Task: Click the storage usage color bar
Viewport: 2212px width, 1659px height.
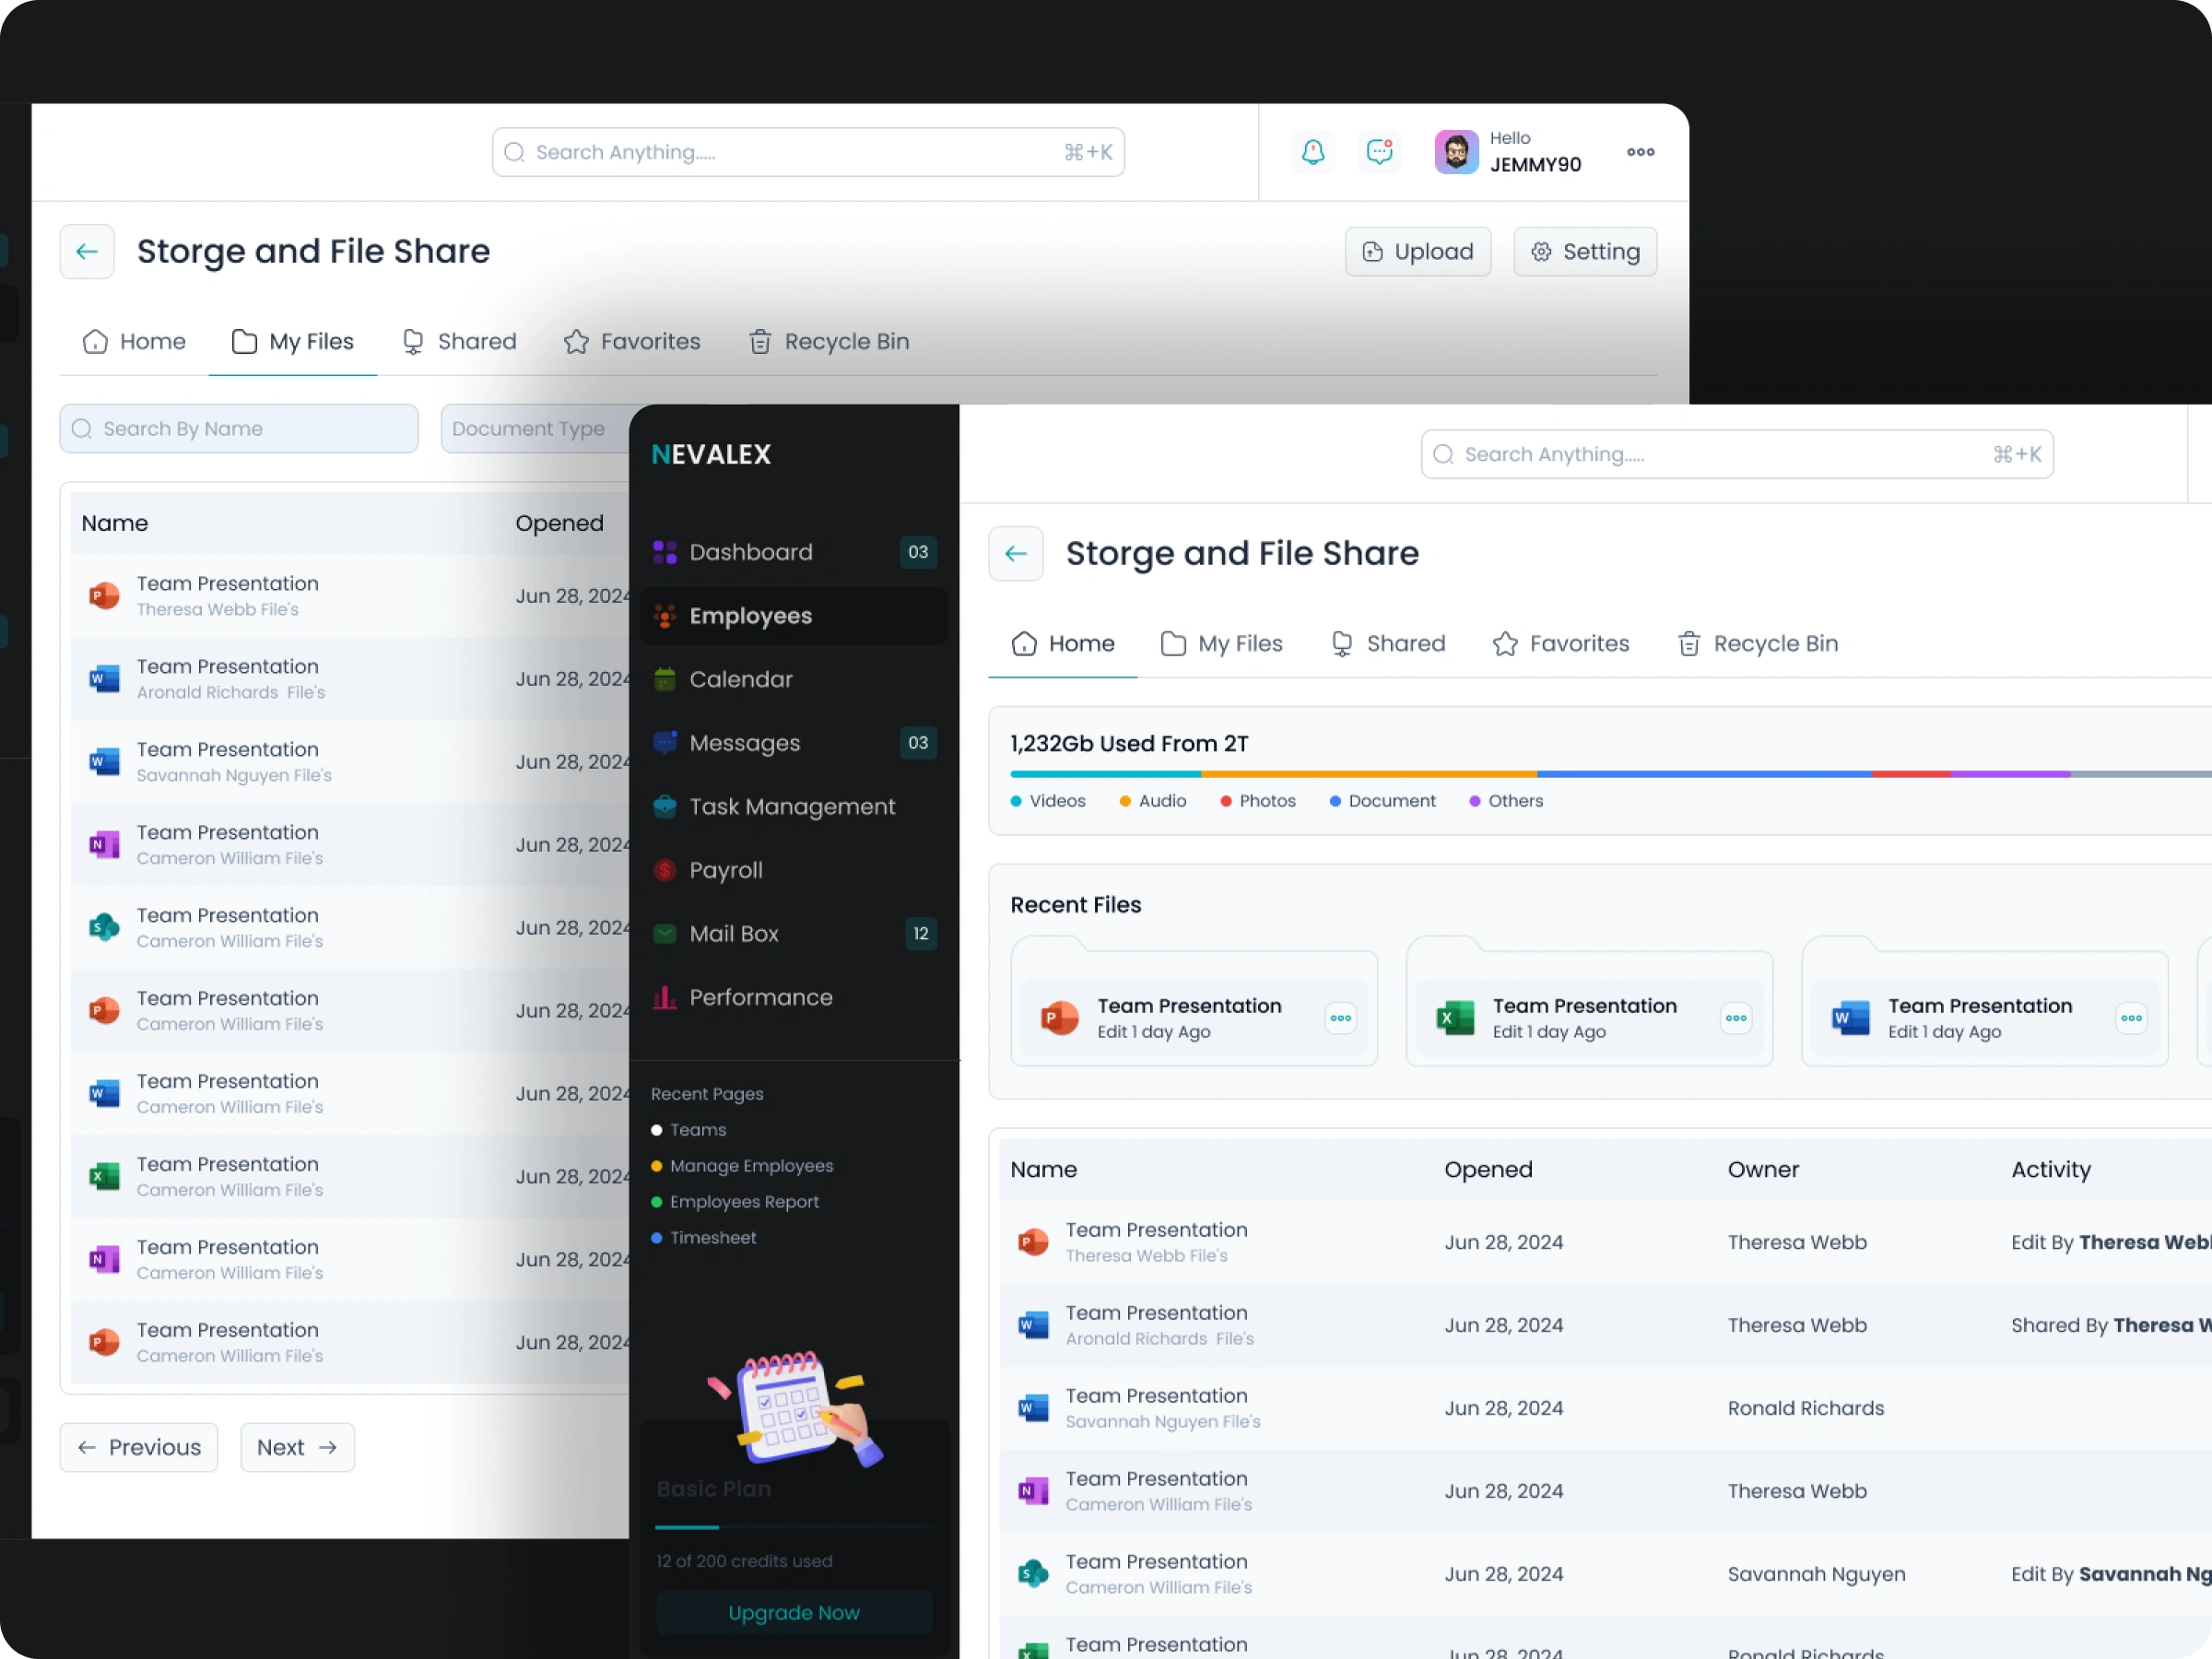Action: (x=1600, y=774)
